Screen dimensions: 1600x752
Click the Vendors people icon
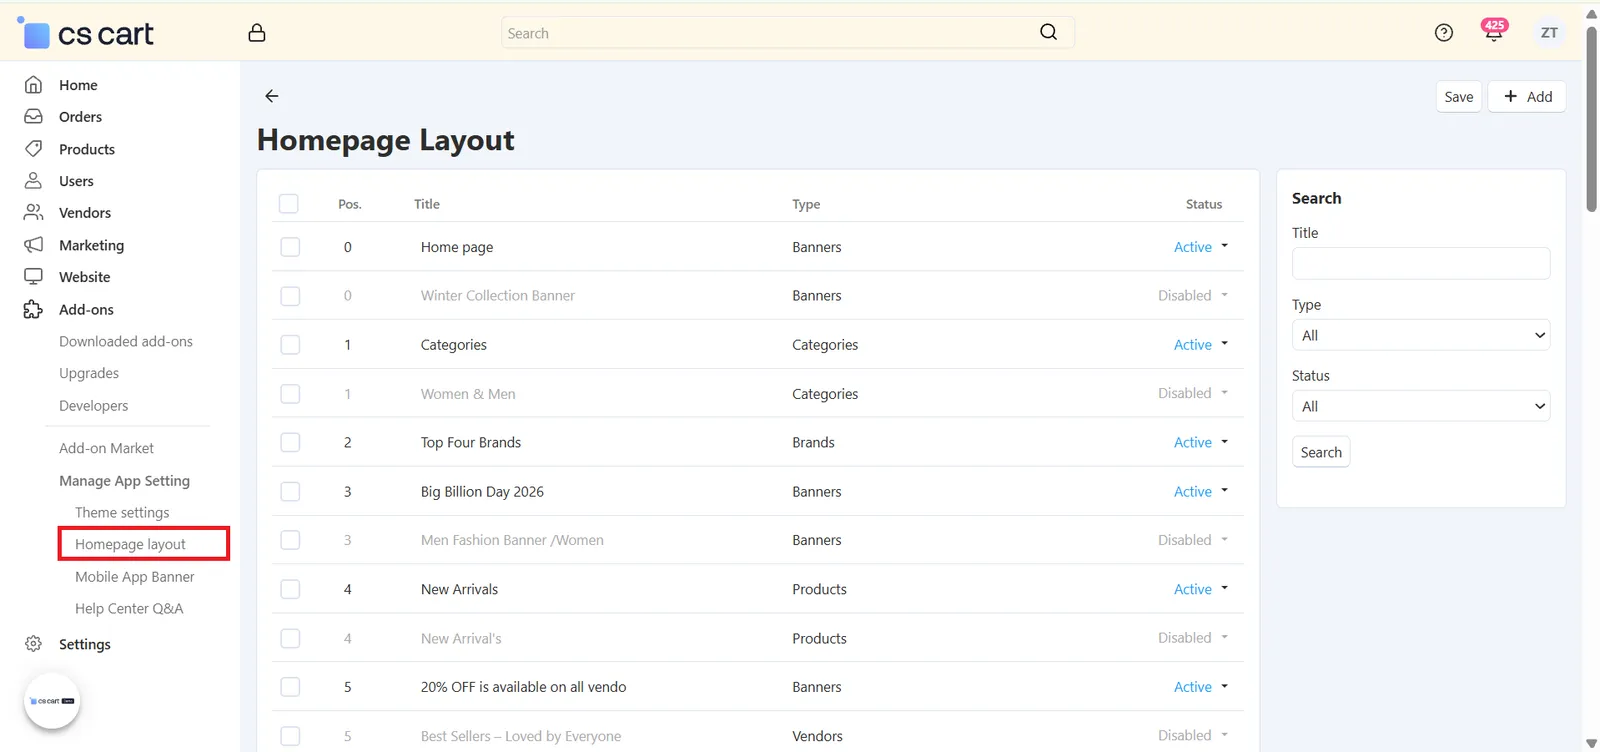pyautogui.click(x=34, y=213)
